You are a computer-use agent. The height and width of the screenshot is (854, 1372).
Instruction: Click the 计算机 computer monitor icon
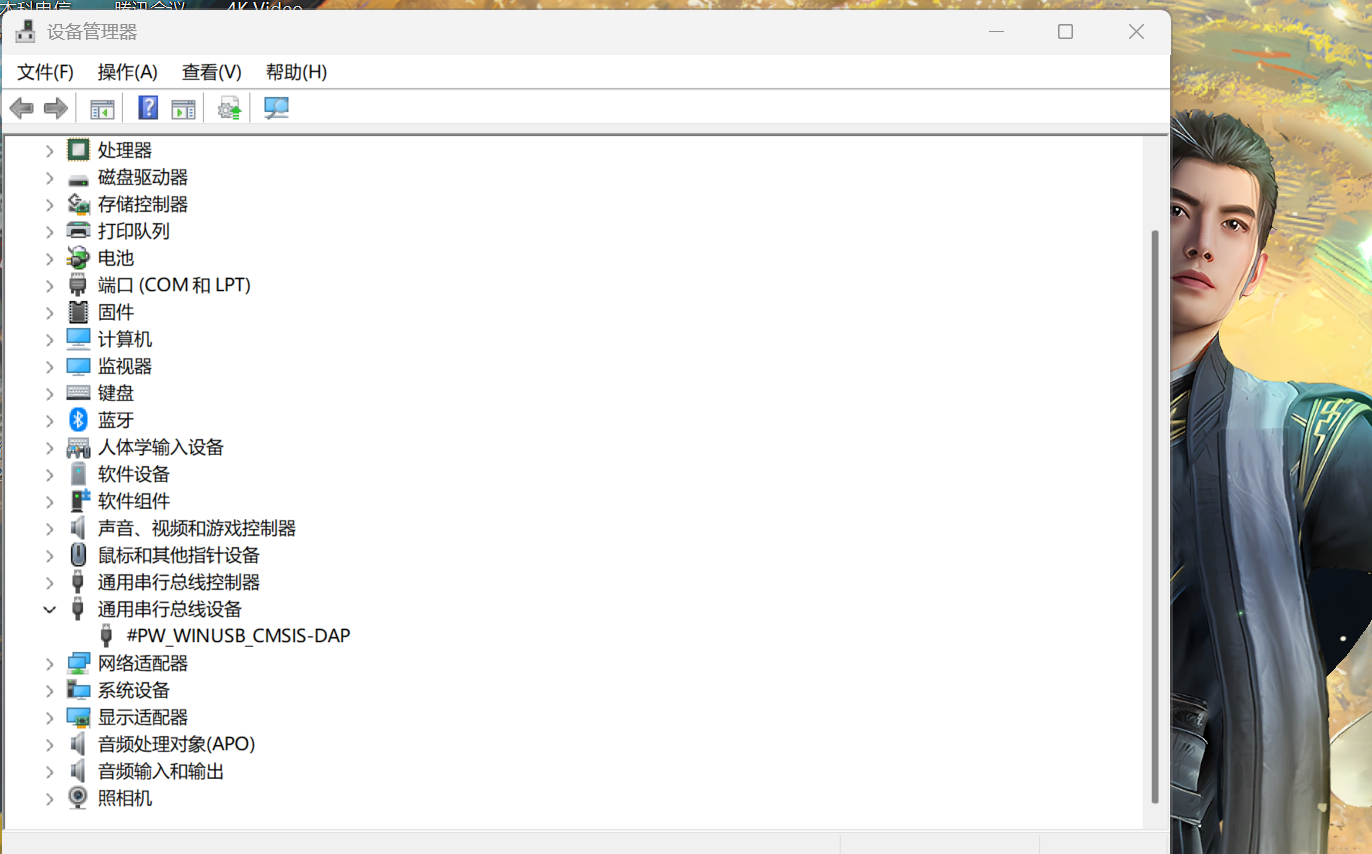[78, 339]
